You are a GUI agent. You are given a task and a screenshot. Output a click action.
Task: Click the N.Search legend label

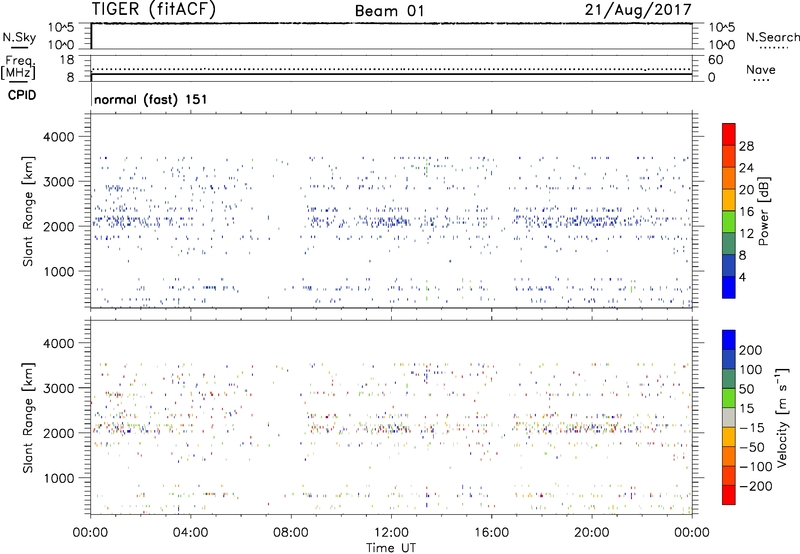773,37
